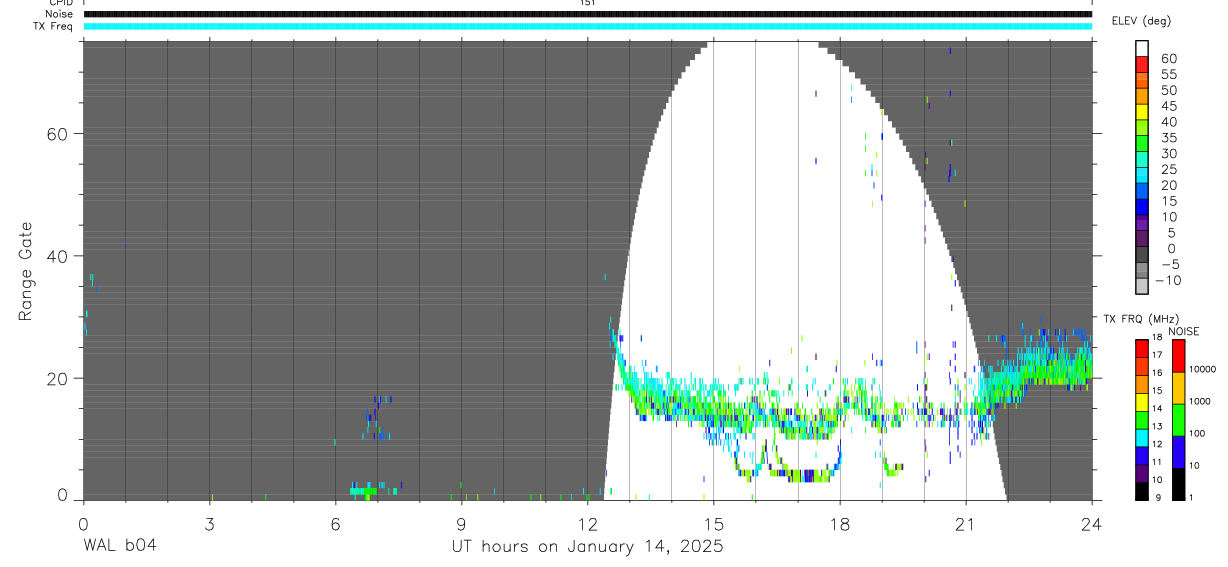Screen dimensions: 1228x567
Task: Click the 60 range gate tick label
Action: (x=60, y=134)
